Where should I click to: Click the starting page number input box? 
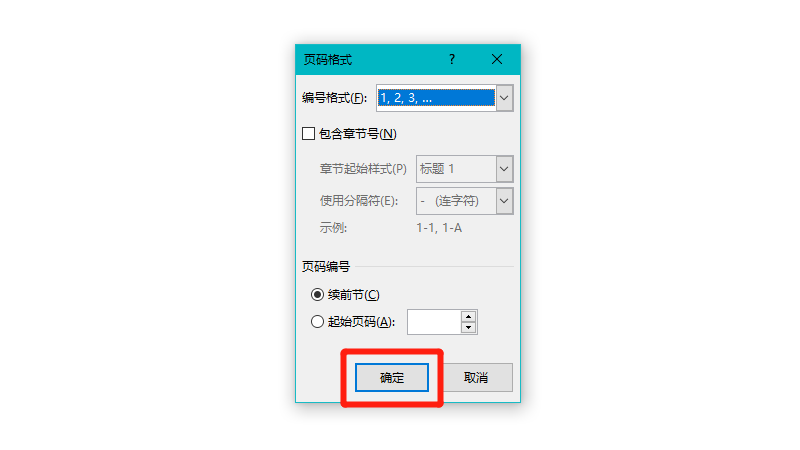[434, 322]
